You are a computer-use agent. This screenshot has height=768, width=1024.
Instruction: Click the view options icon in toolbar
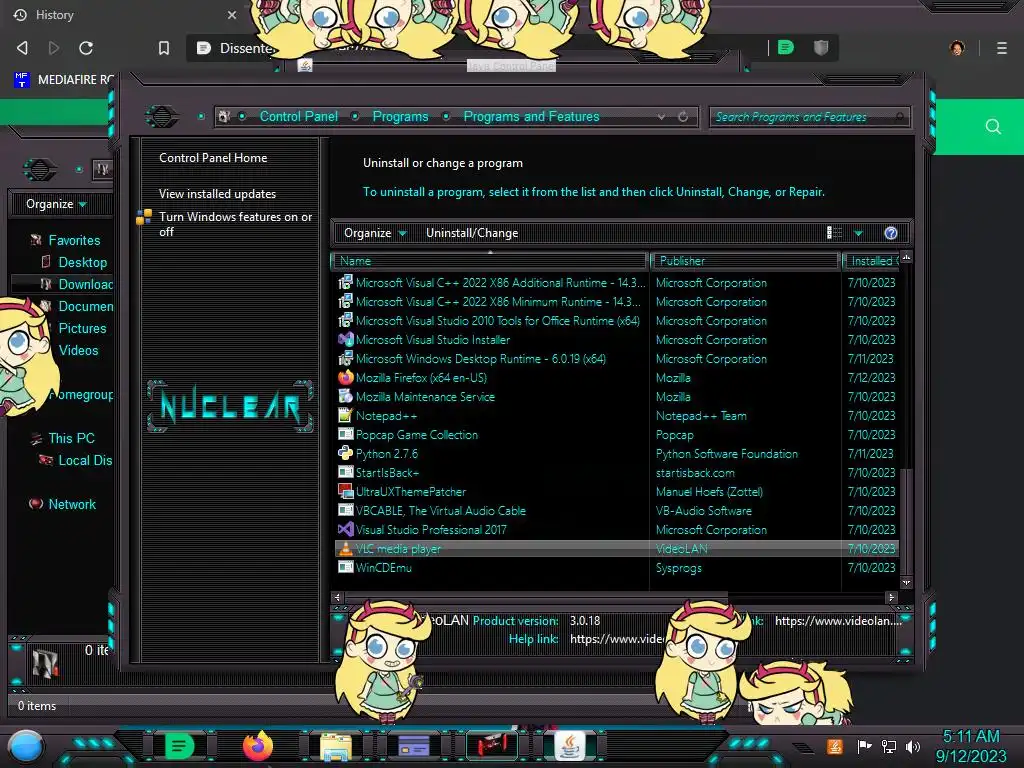pos(834,233)
